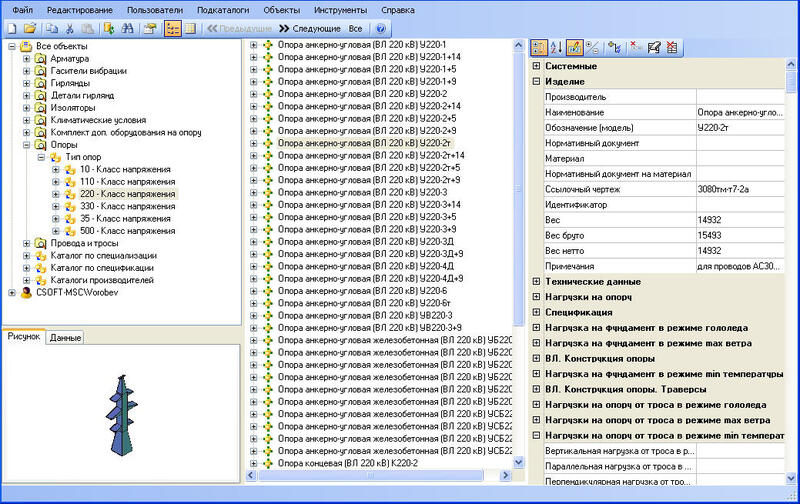The image size is (800, 504).
Task: Select list item ending У220-3Д+9
Action: coord(370,254)
